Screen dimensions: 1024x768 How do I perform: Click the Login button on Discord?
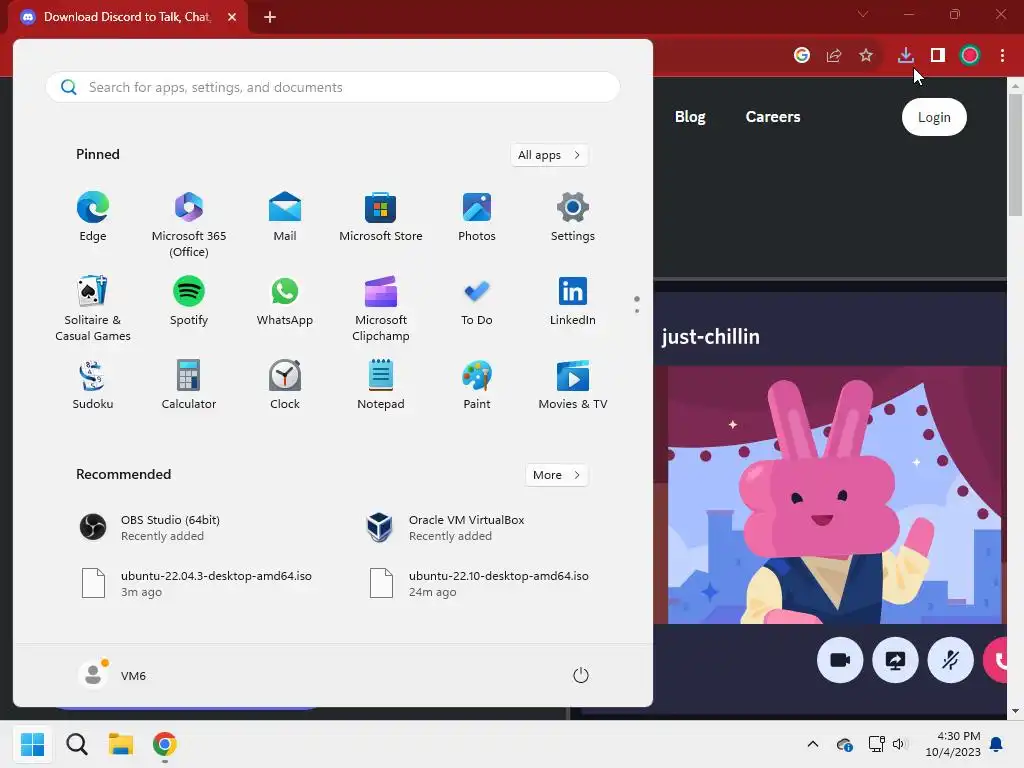click(x=934, y=117)
